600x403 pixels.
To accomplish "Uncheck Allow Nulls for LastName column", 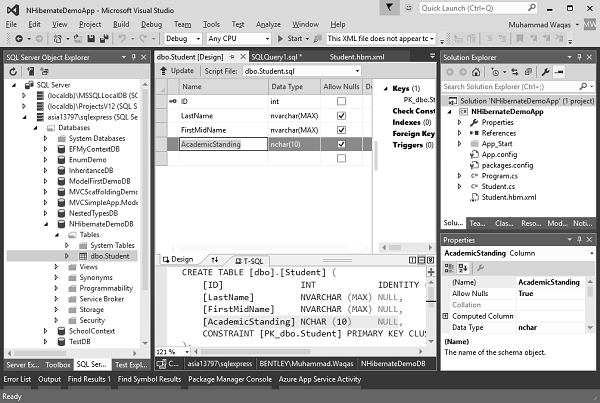I will click(x=341, y=115).
